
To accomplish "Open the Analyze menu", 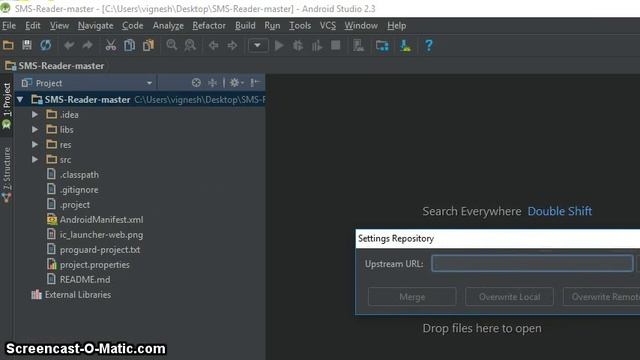I will point(168,26).
